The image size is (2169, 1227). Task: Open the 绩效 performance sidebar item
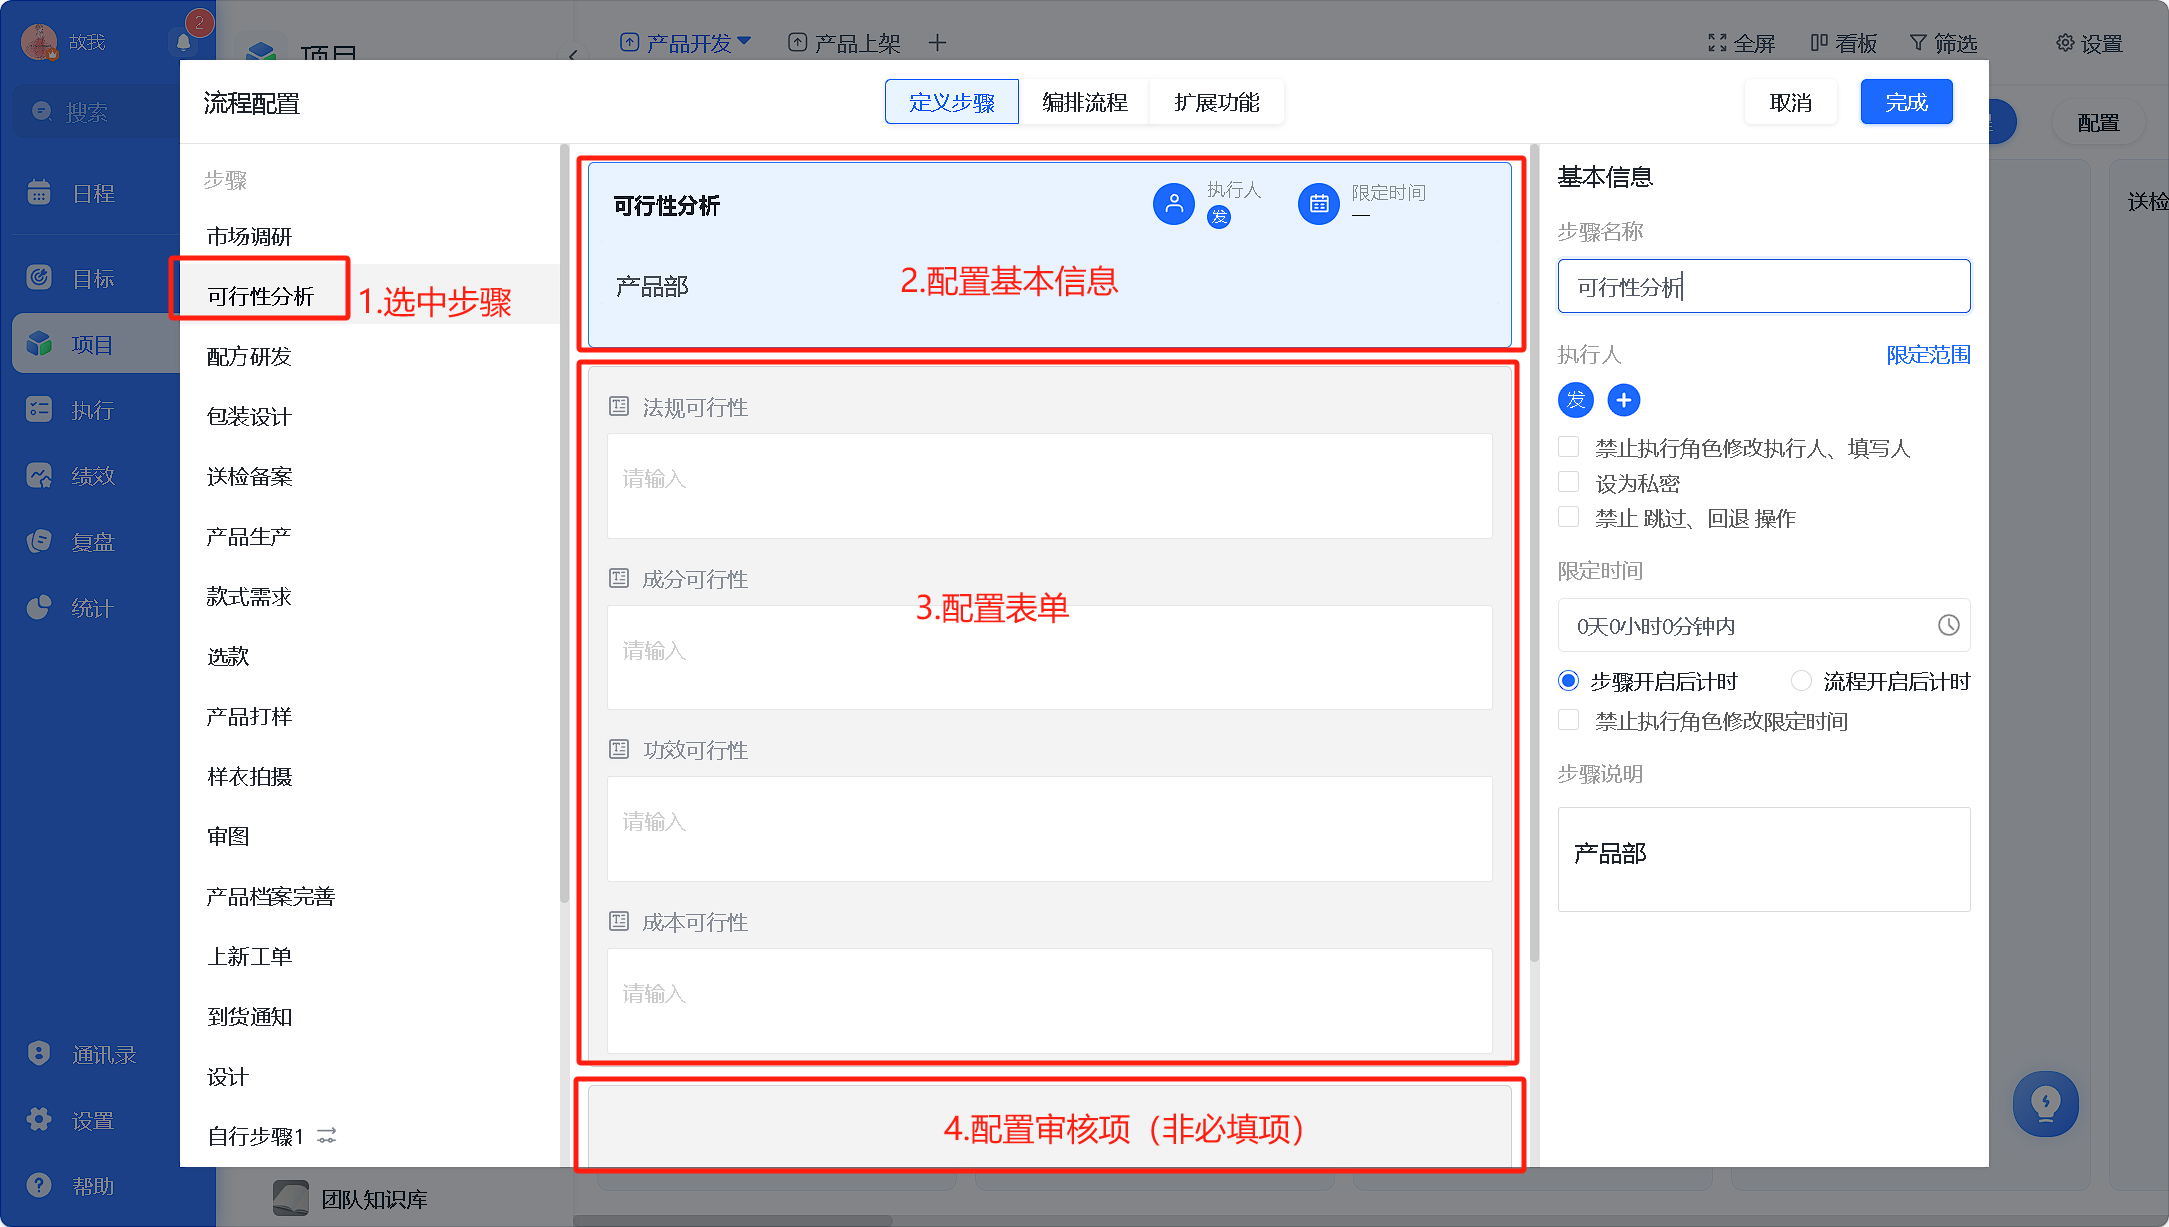(92, 476)
